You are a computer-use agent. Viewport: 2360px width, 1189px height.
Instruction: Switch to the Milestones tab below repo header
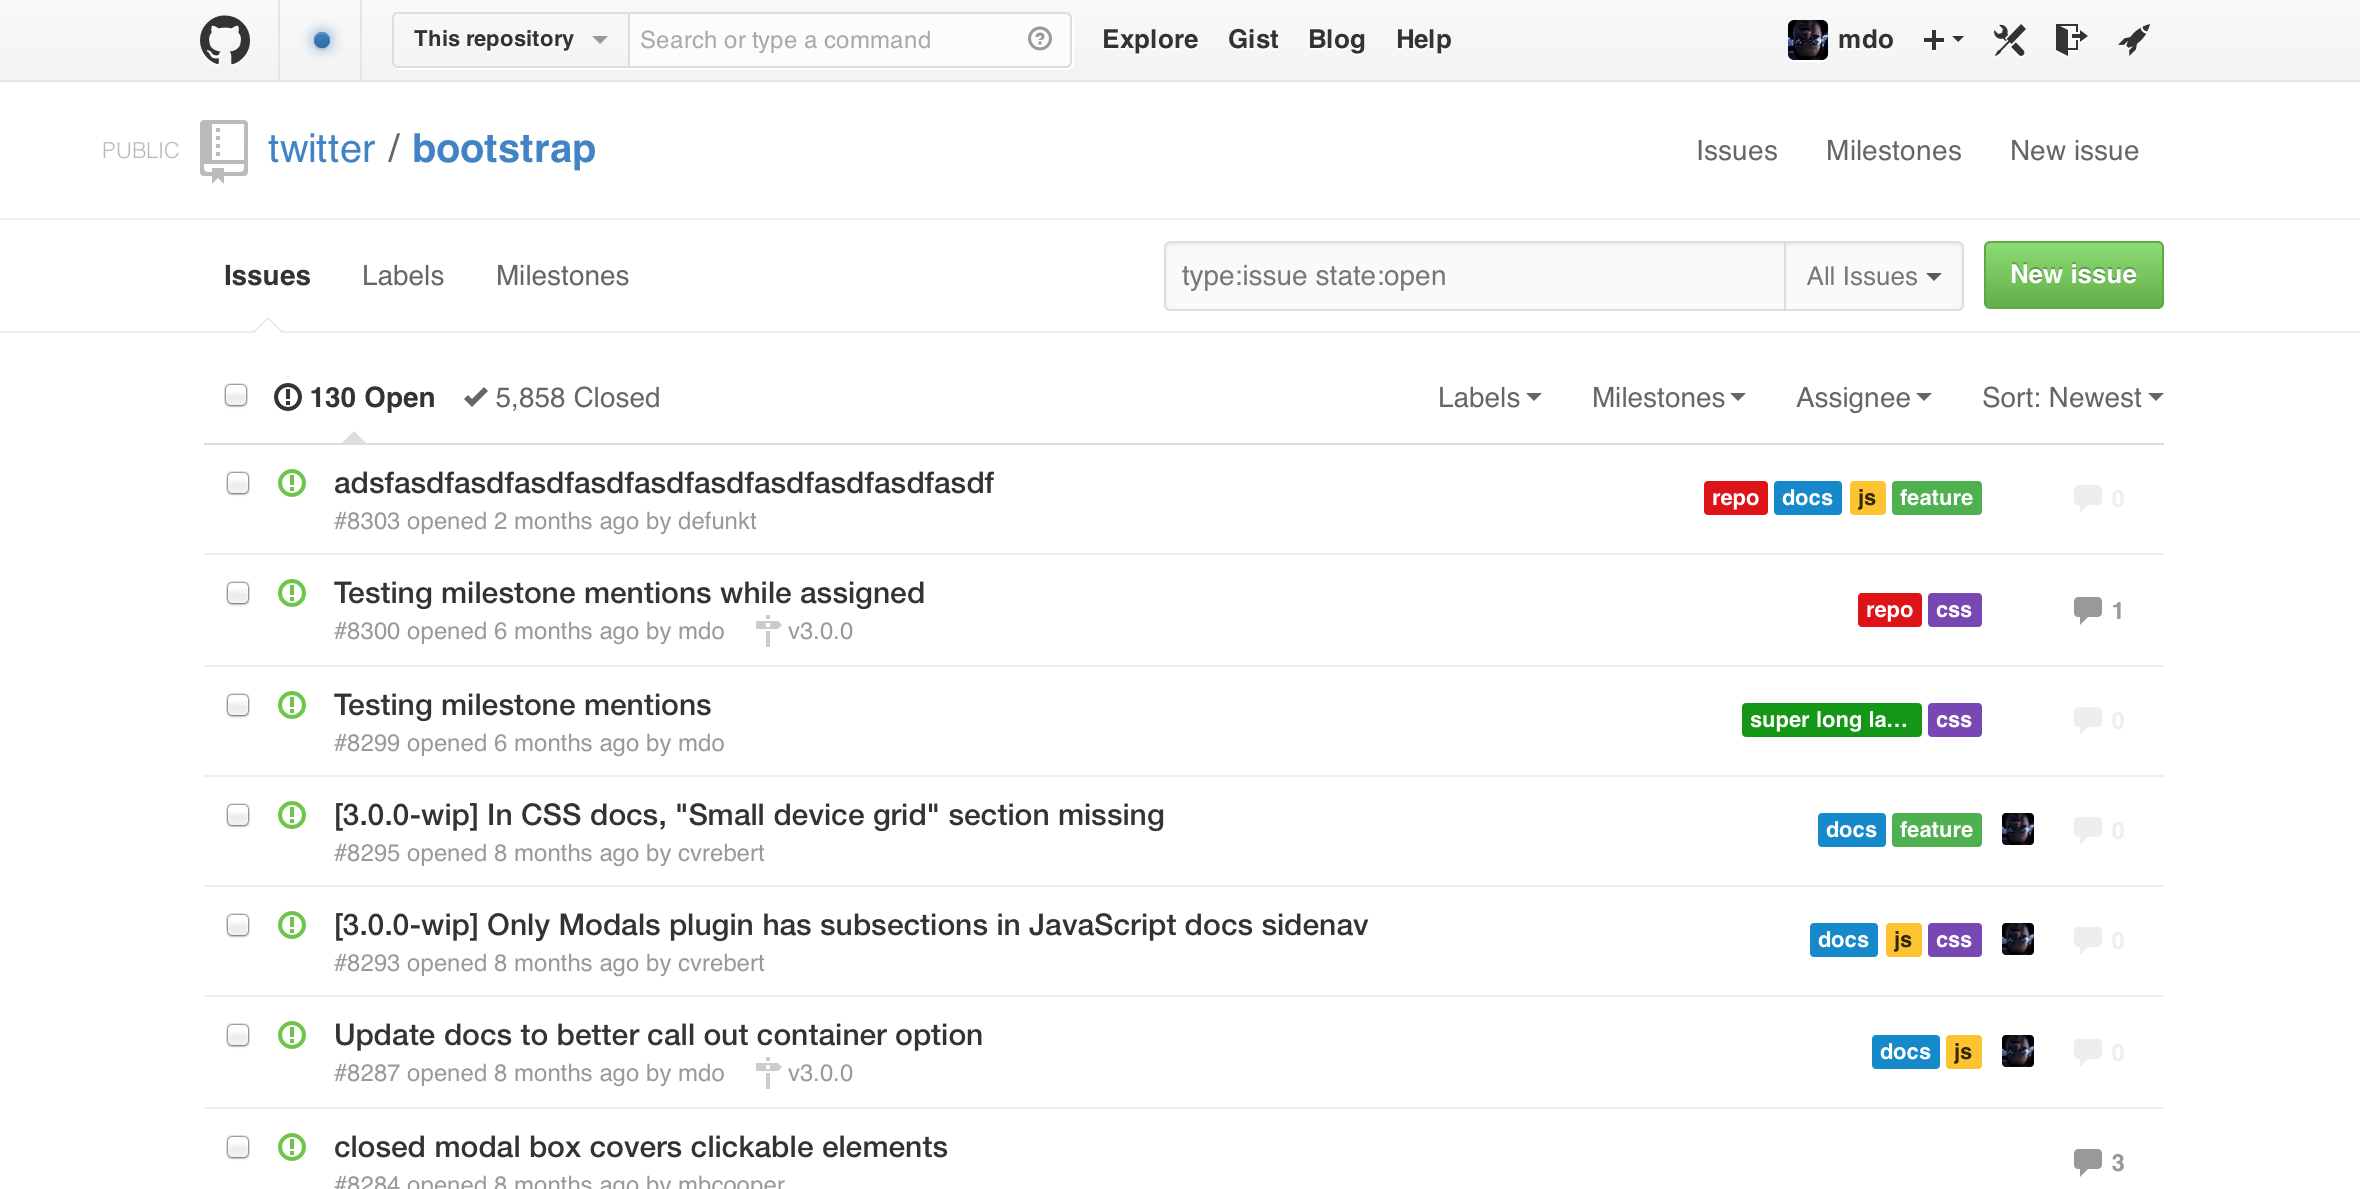[x=562, y=276]
